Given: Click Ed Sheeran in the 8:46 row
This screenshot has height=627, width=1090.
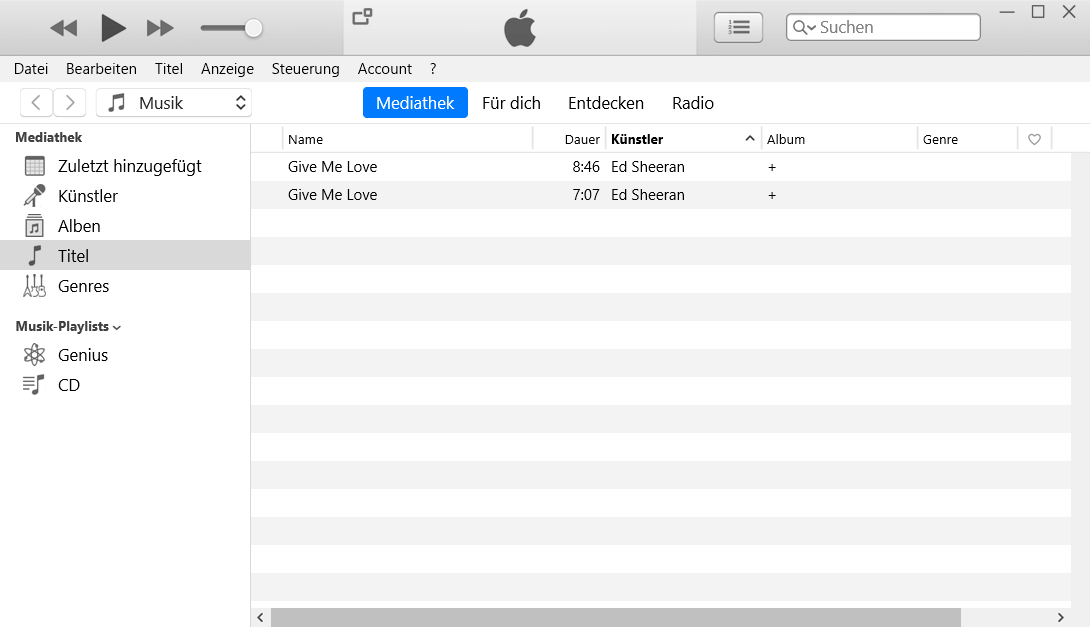Looking at the screenshot, I should (x=648, y=167).
